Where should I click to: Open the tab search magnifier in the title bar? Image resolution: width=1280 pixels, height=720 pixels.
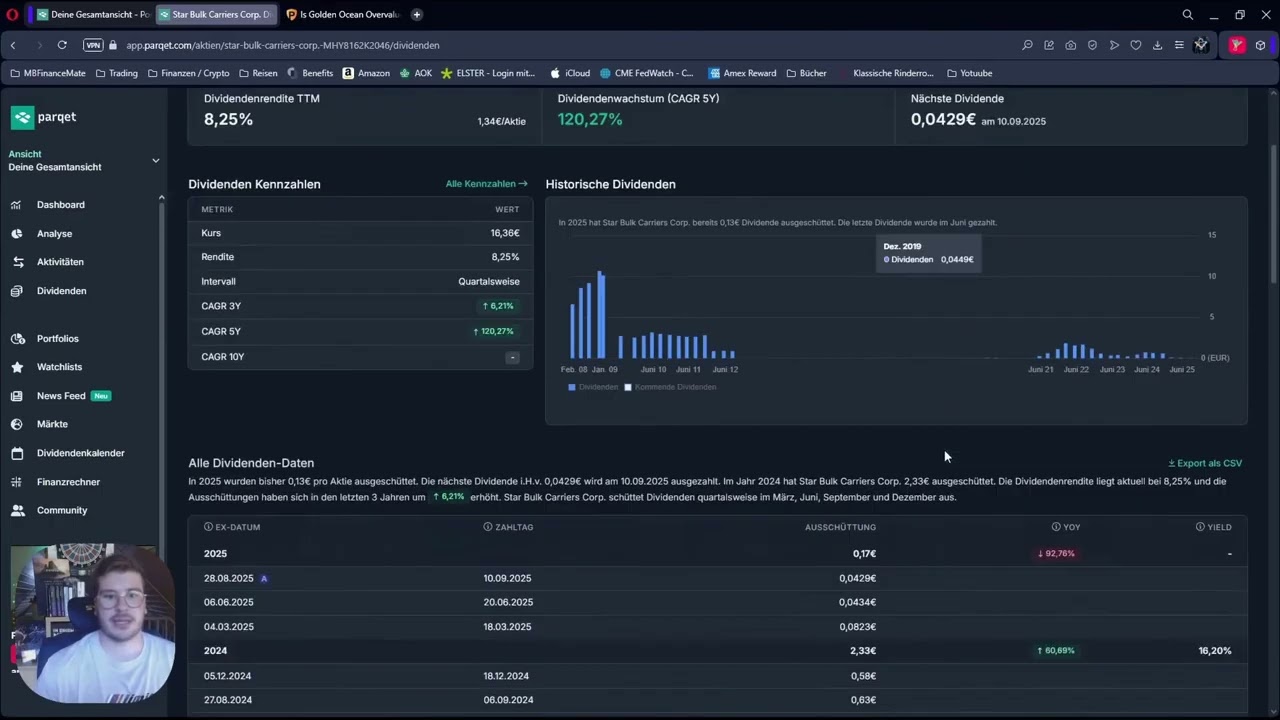1188,15
